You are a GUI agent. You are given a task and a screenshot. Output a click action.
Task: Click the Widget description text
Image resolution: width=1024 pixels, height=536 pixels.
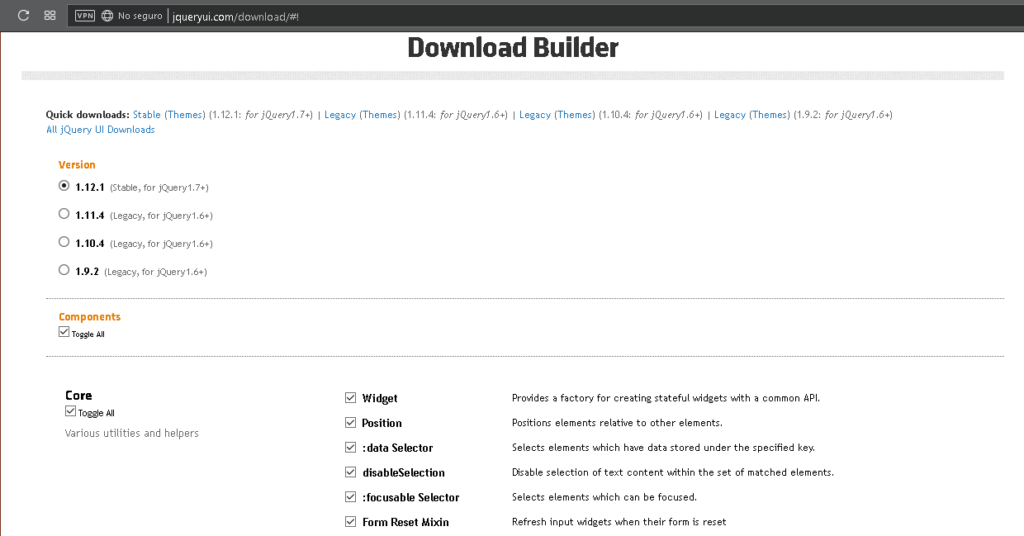pyautogui.click(x=666, y=398)
